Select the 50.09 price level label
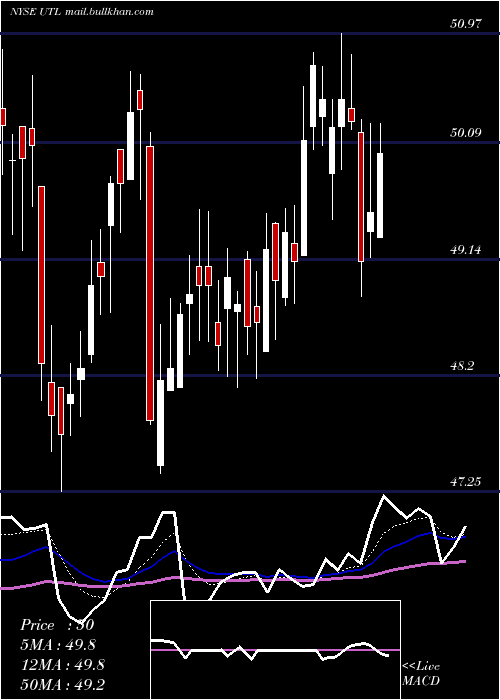Screen dimensions: 500x700 click(466, 133)
